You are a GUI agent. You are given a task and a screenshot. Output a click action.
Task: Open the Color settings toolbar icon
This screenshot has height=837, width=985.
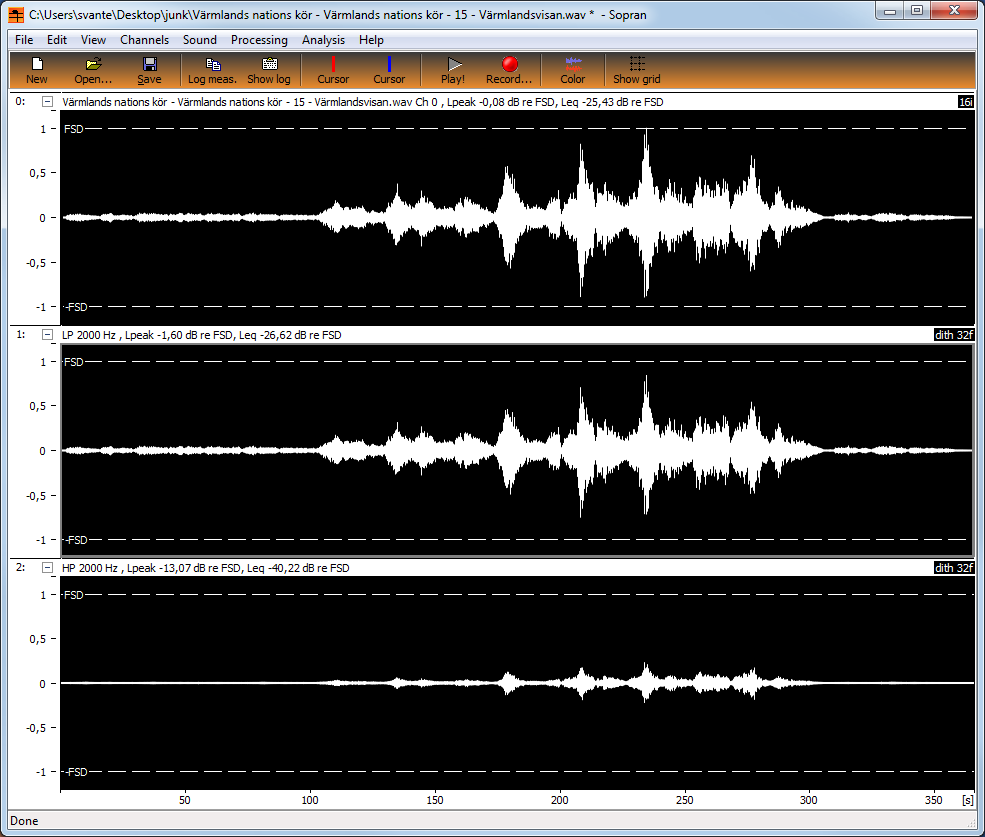tap(572, 70)
